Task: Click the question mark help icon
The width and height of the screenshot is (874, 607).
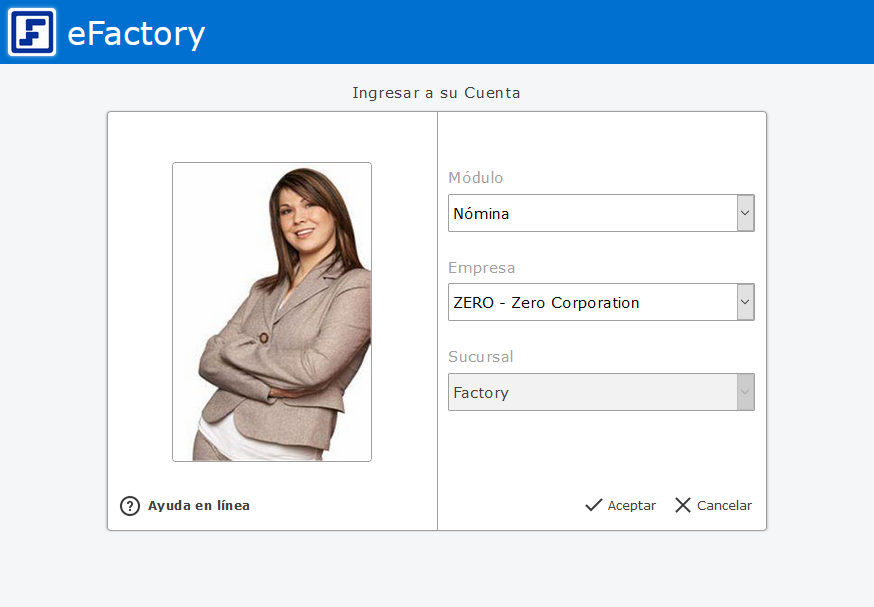Action: tap(130, 506)
